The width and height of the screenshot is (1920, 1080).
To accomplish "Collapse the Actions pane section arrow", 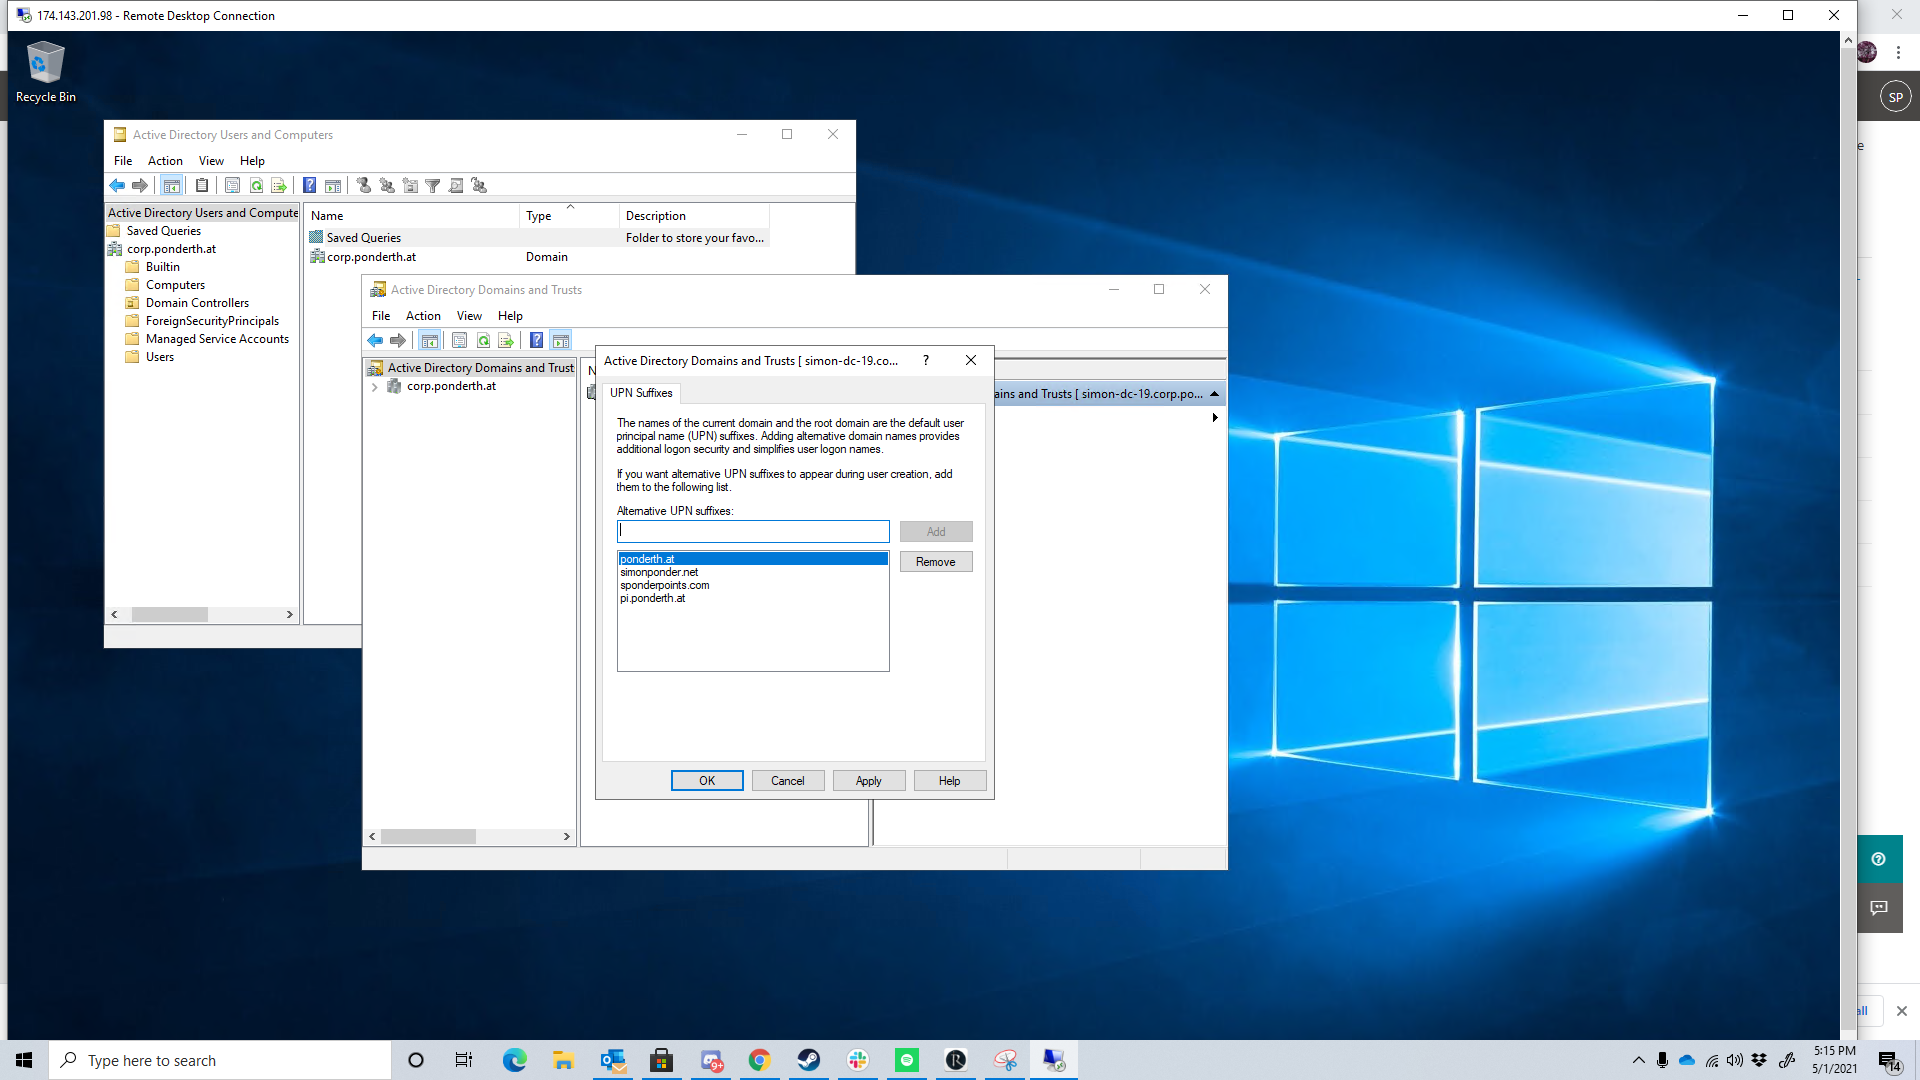I will click(1215, 394).
